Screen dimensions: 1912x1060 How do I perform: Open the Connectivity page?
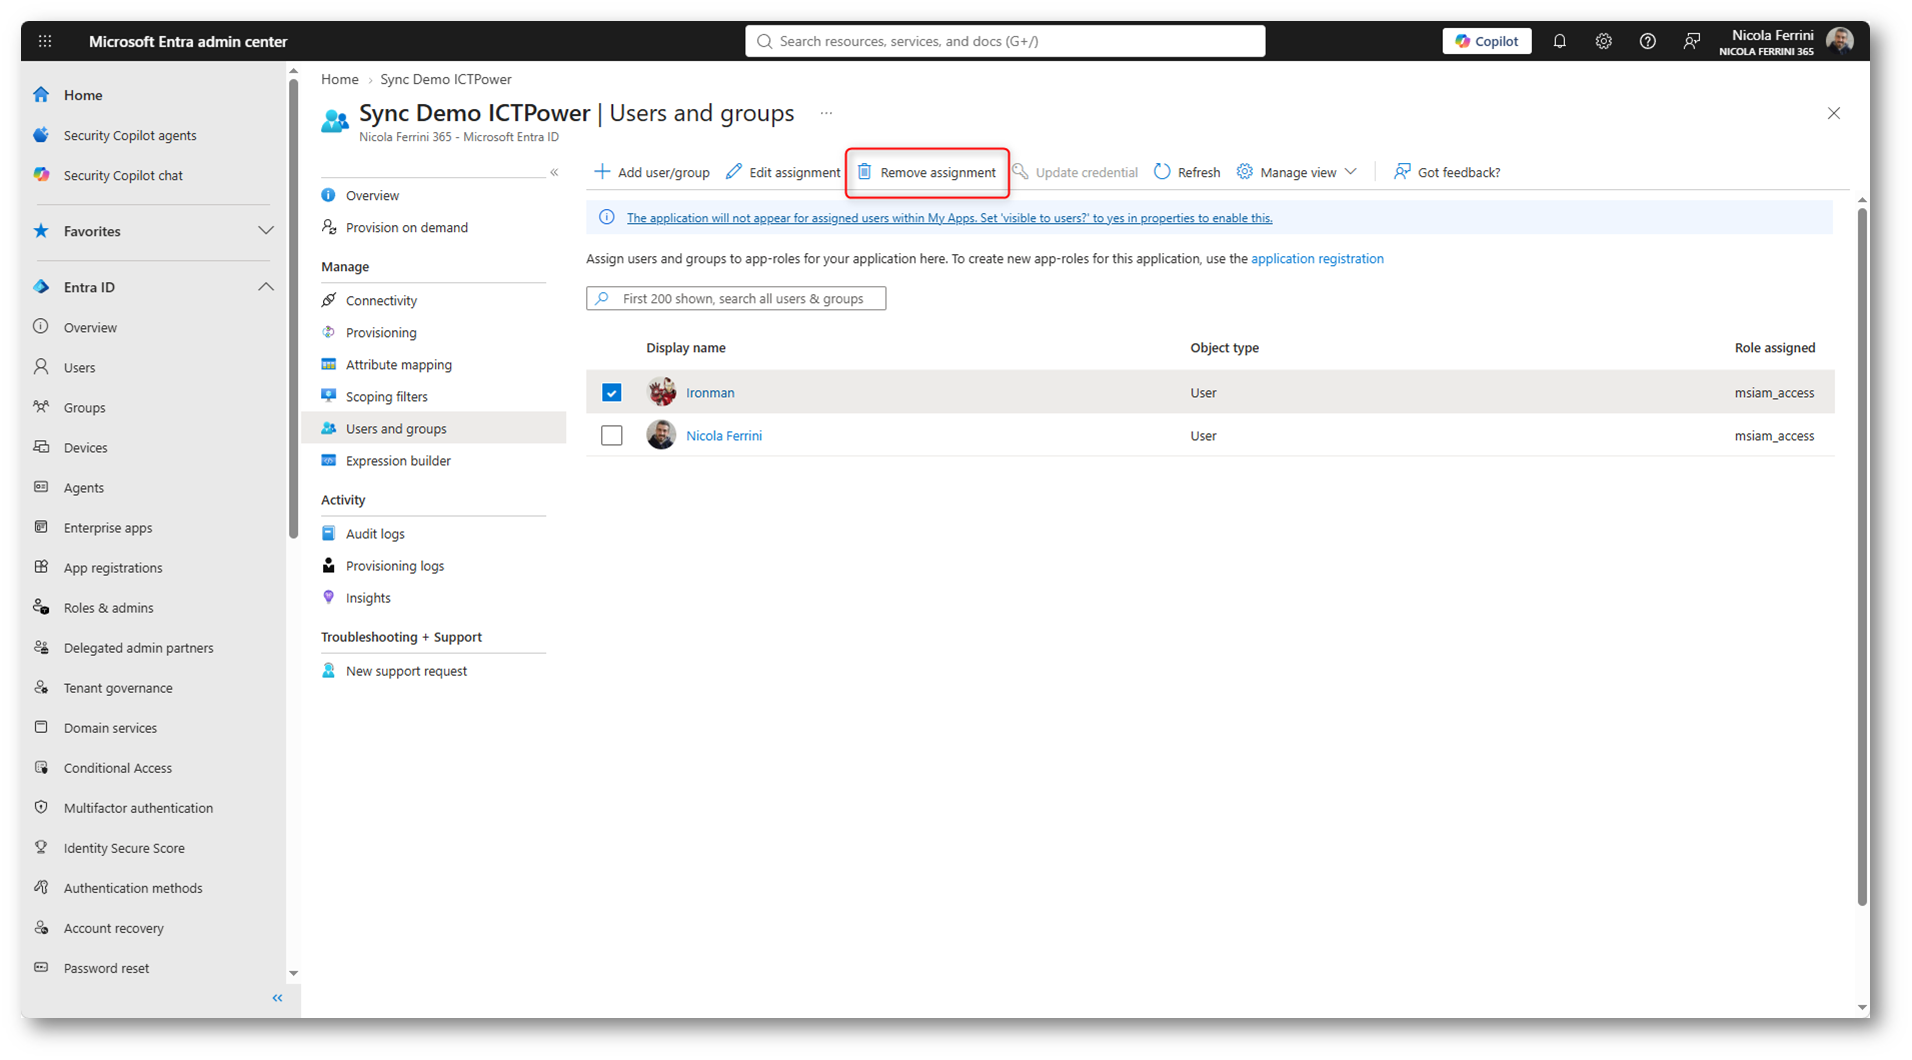[381, 301]
